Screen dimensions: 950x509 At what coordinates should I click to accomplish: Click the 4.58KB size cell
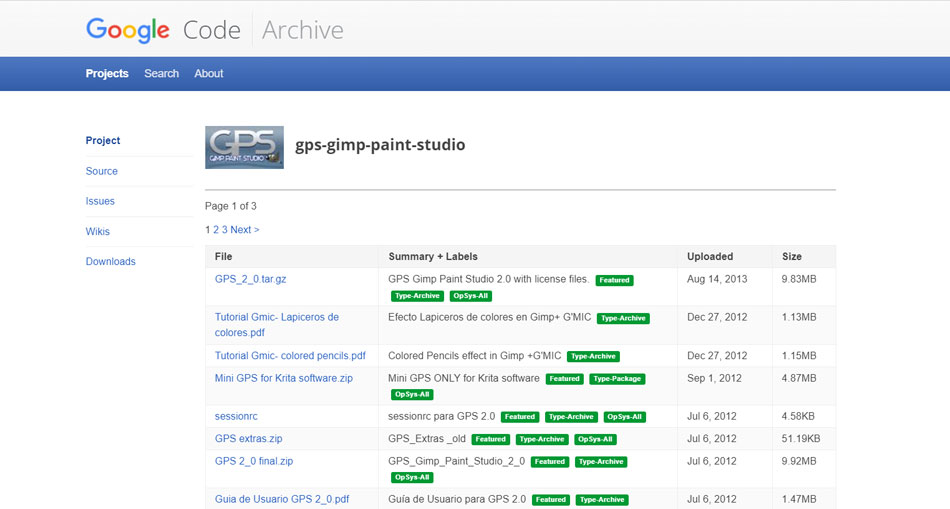click(798, 416)
